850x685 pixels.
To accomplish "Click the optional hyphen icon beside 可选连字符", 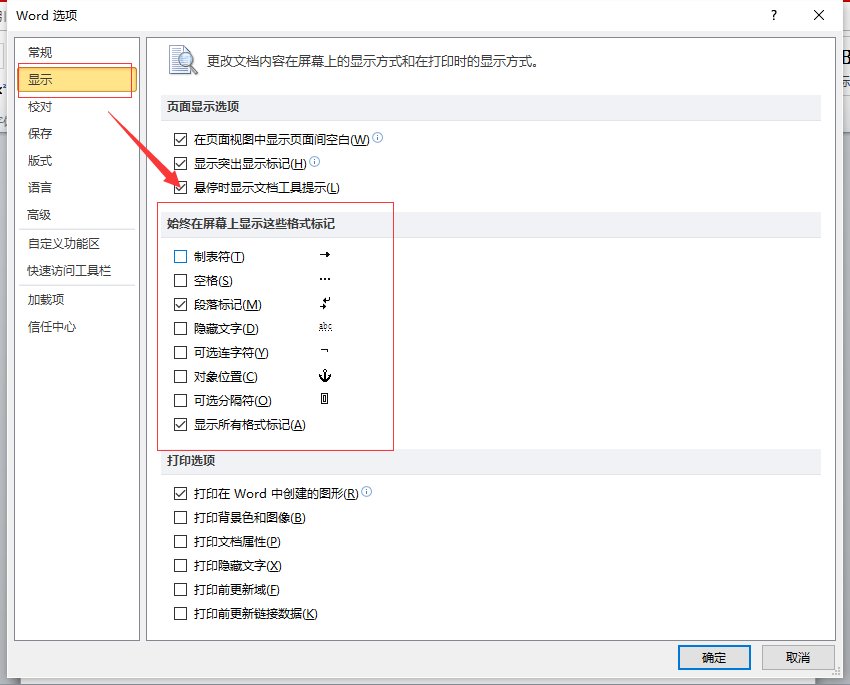I will [325, 352].
